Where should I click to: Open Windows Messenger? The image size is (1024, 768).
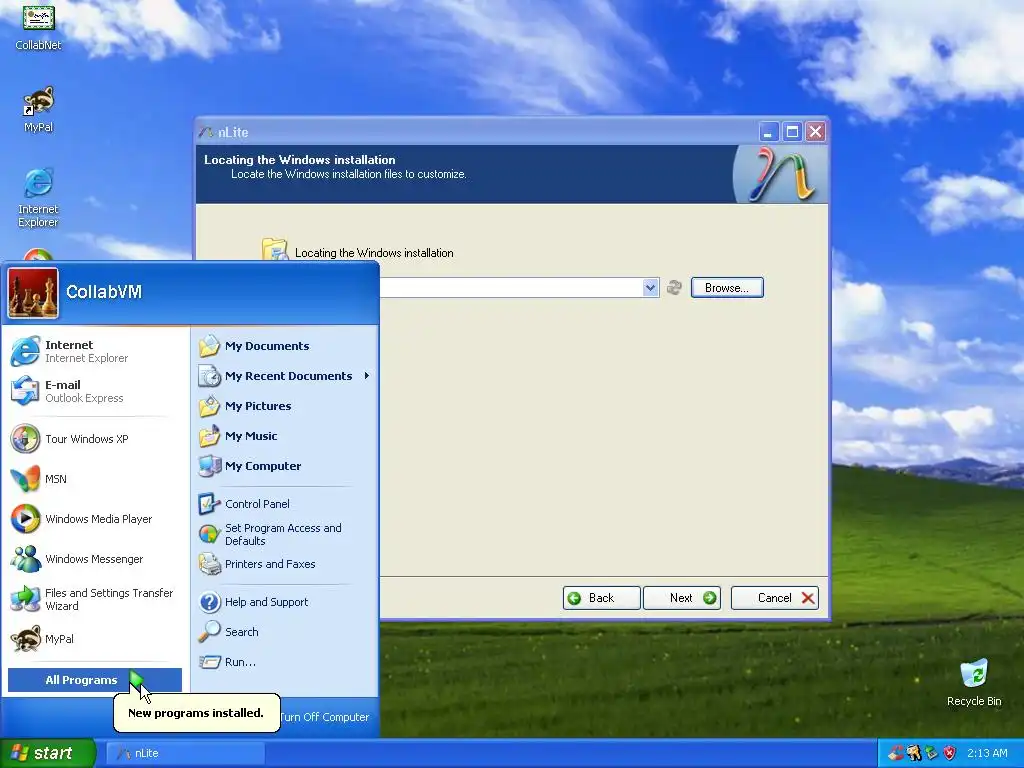point(95,559)
